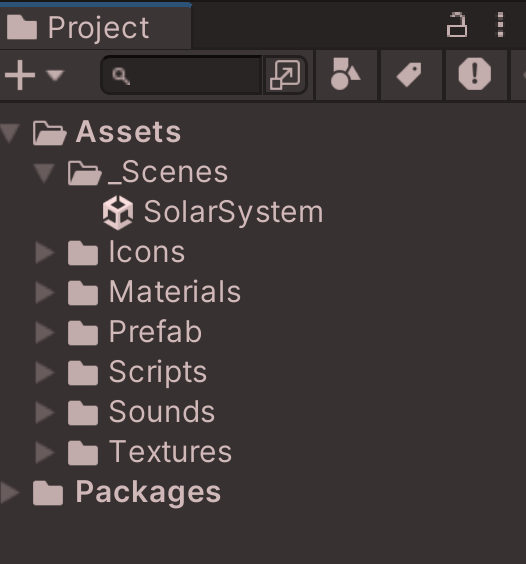Screen dimensions: 526x564
Task: Click the plus icon to create asset
Action: (20, 75)
